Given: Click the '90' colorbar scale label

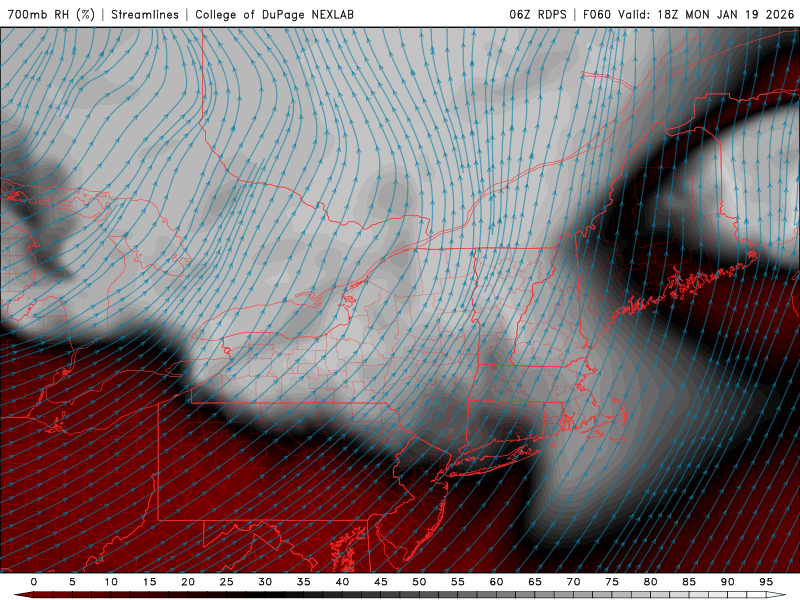Looking at the screenshot, I should (x=728, y=582).
